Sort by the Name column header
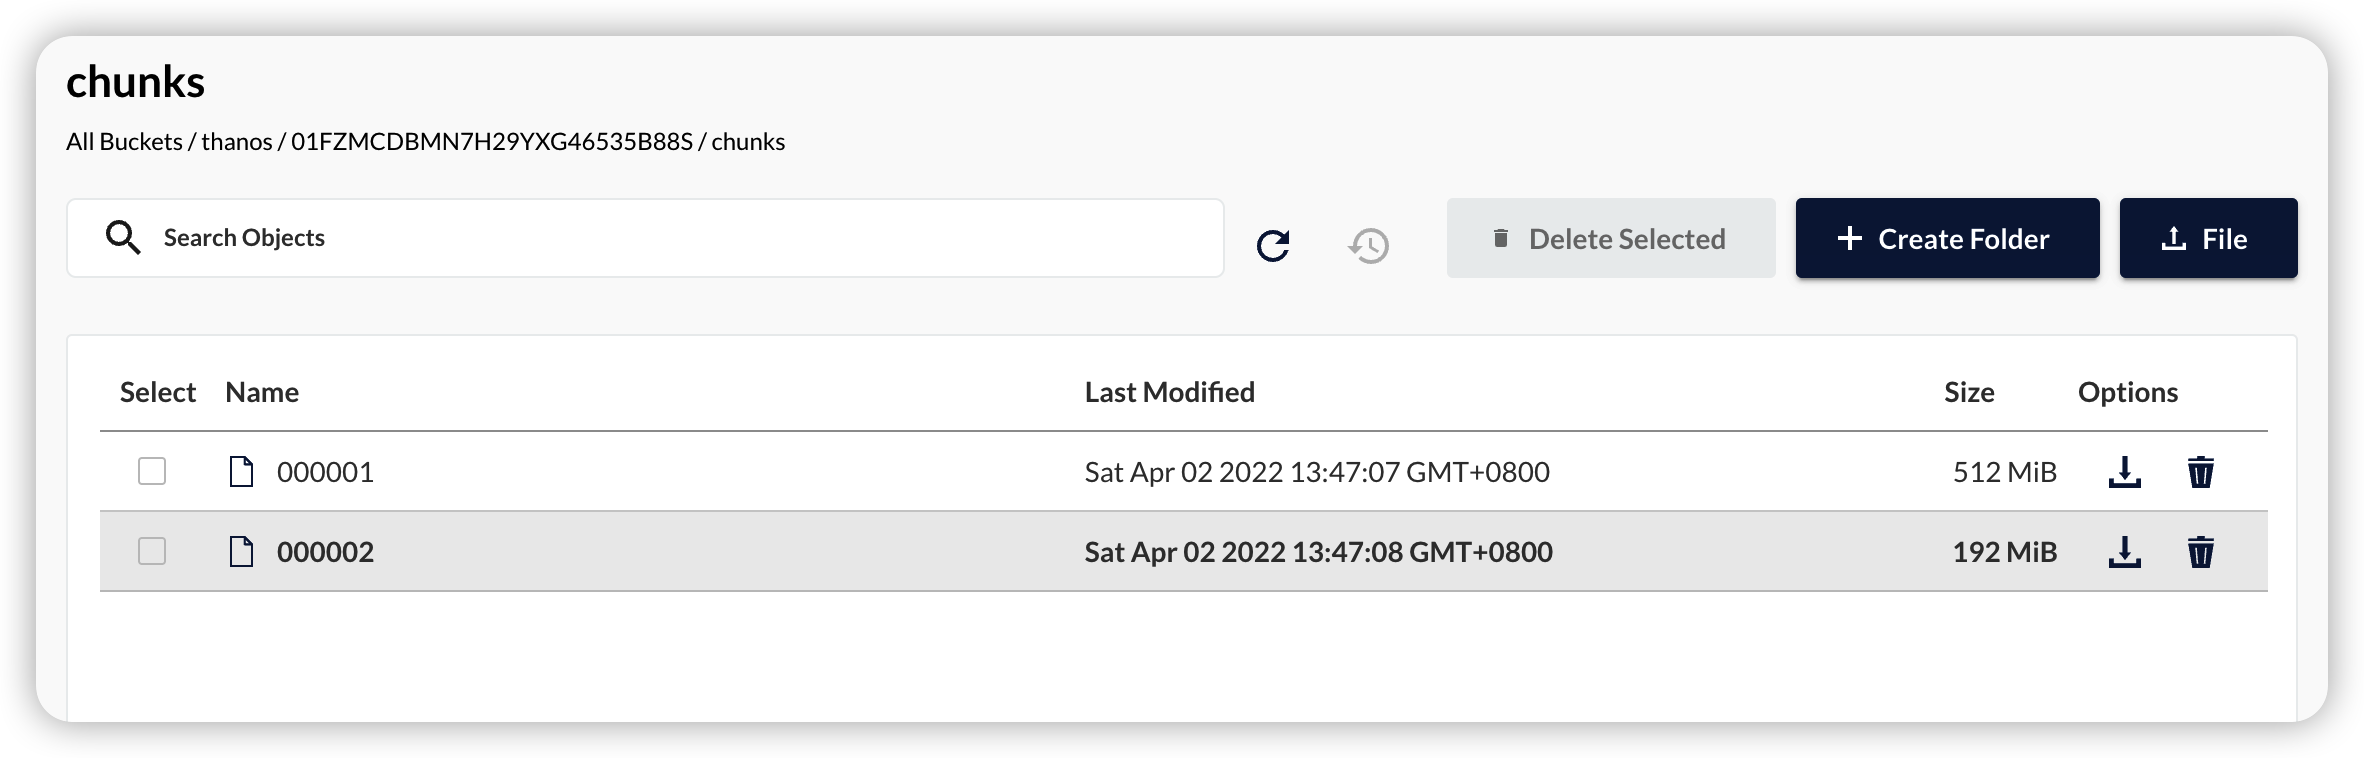Viewport: 2364px width, 758px height. tap(262, 392)
